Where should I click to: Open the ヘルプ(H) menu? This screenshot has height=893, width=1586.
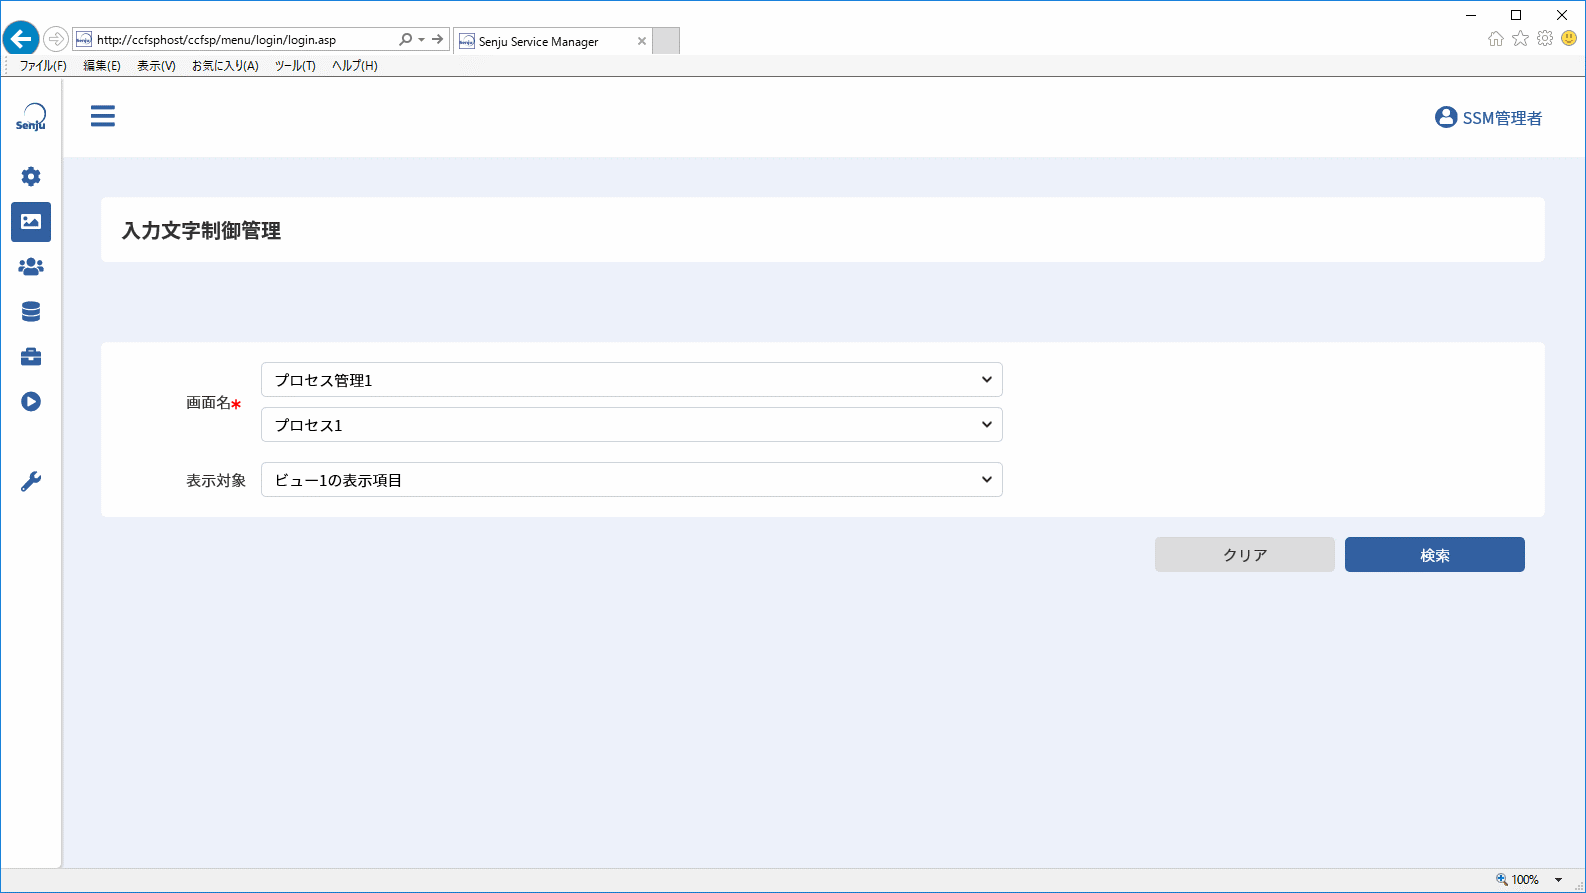tap(355, 66)
